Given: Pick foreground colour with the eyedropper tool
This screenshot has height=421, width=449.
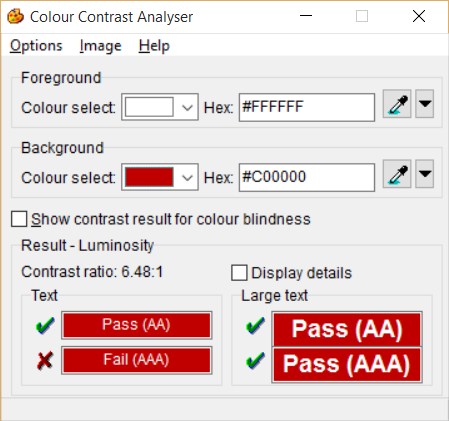Looking at the screenshot, I should click(397, 104).
